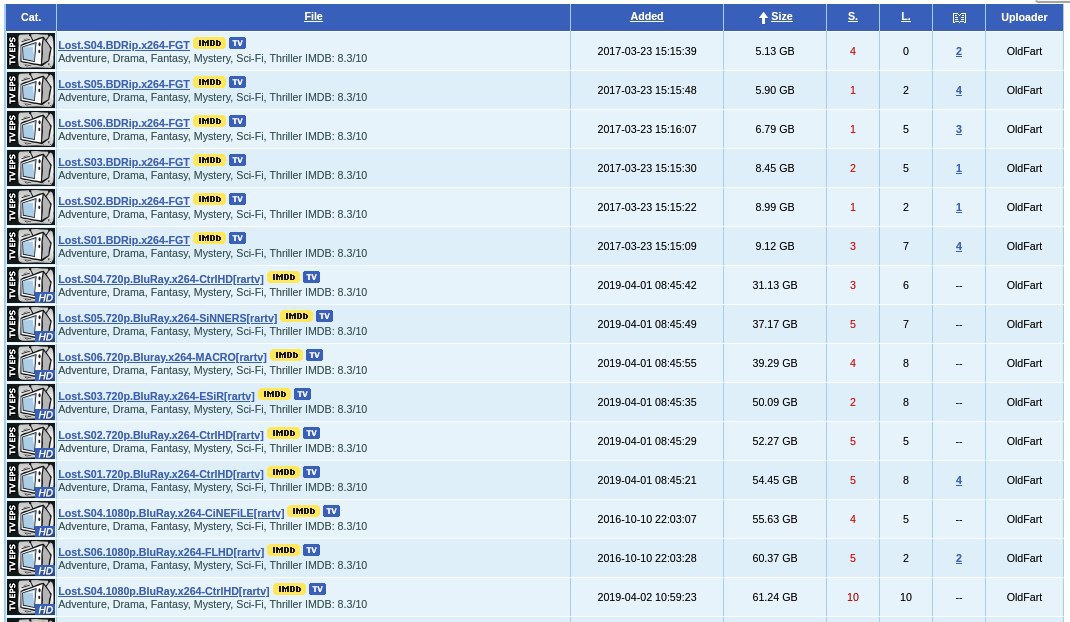
Task: Click TV badge for Lost.S05.720p SiNNERS
Action: tap(325, 316)
